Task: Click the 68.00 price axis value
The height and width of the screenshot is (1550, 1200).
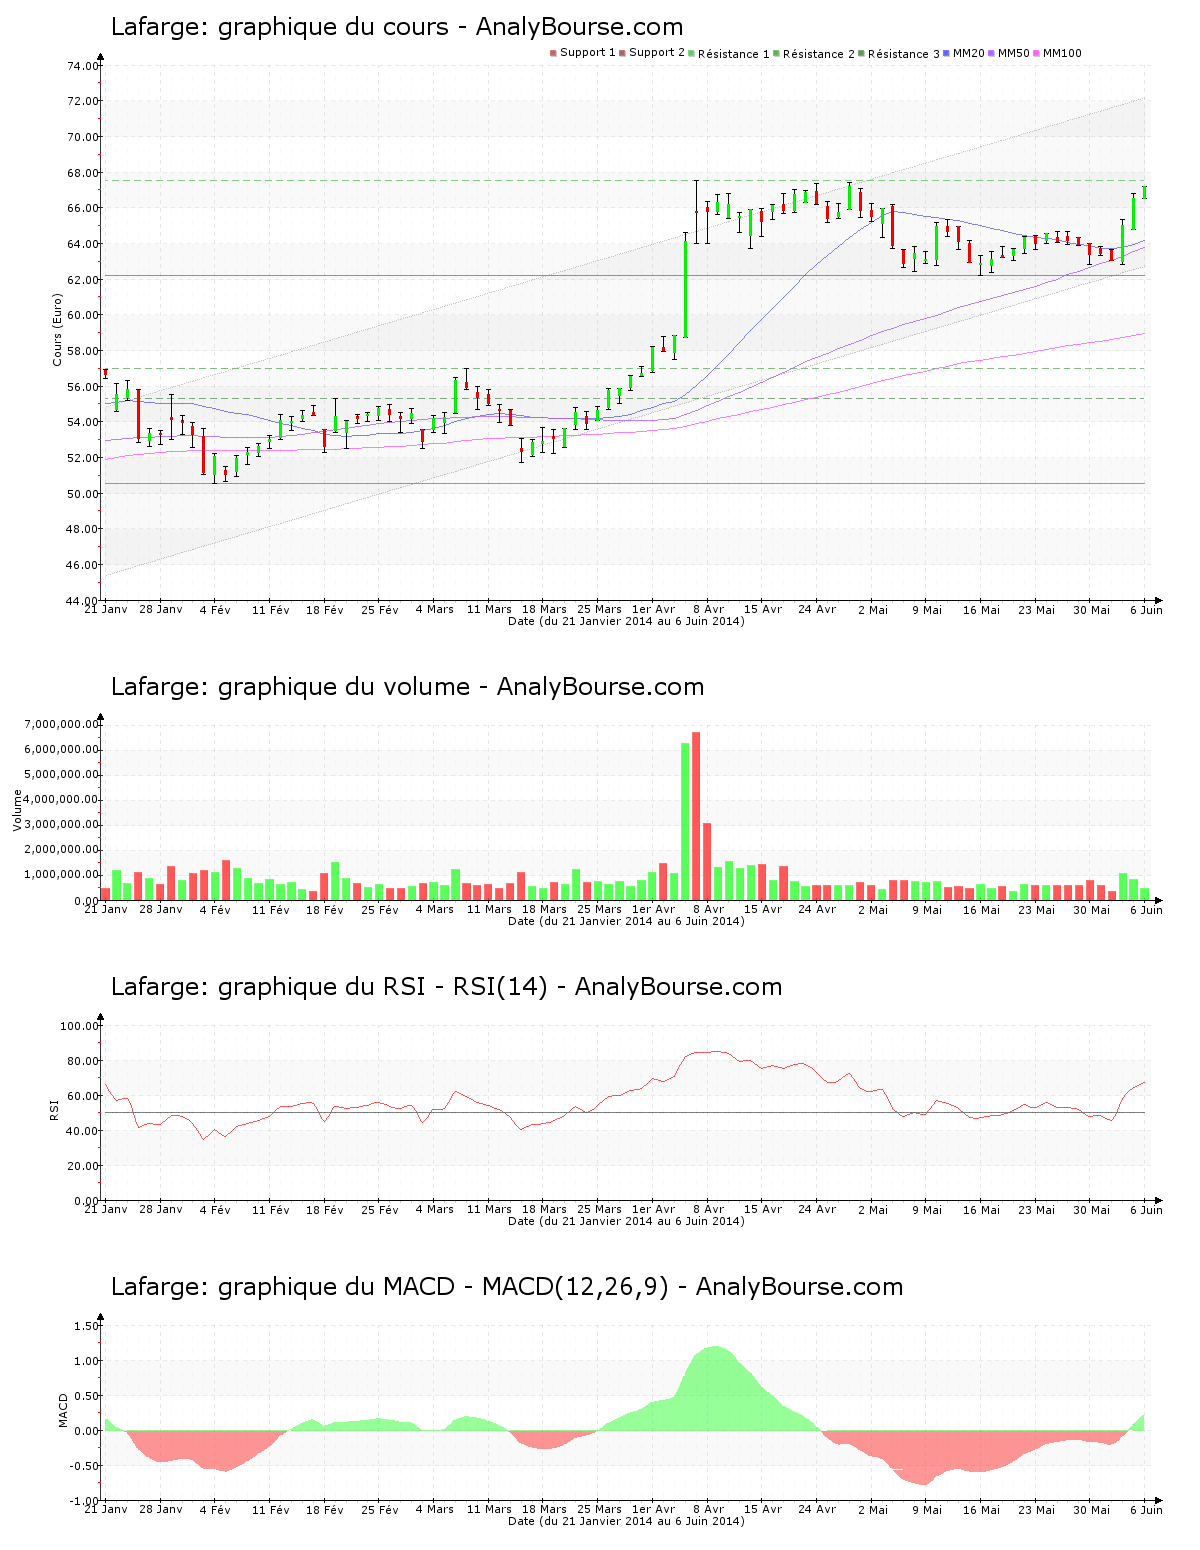Action: [83, 173]
